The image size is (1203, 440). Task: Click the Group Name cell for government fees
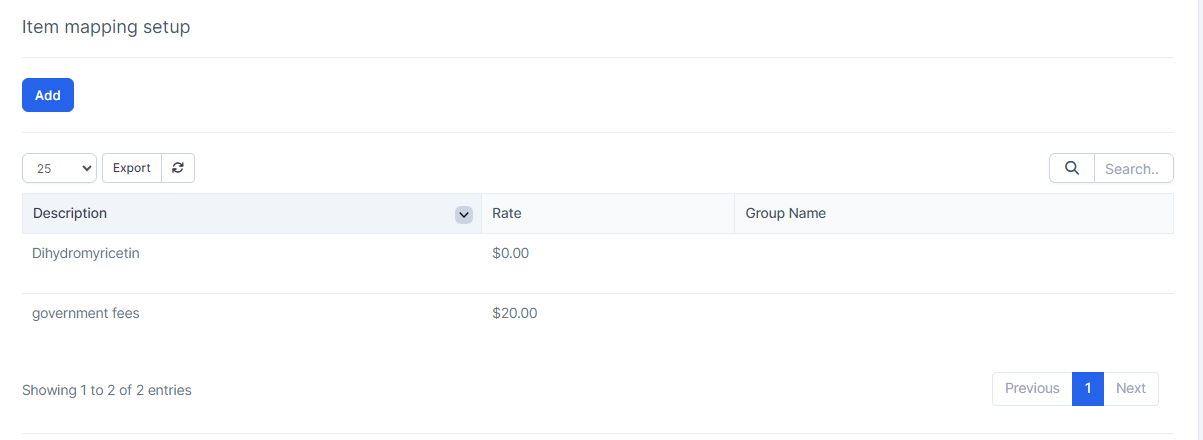(x=953, y=313)
